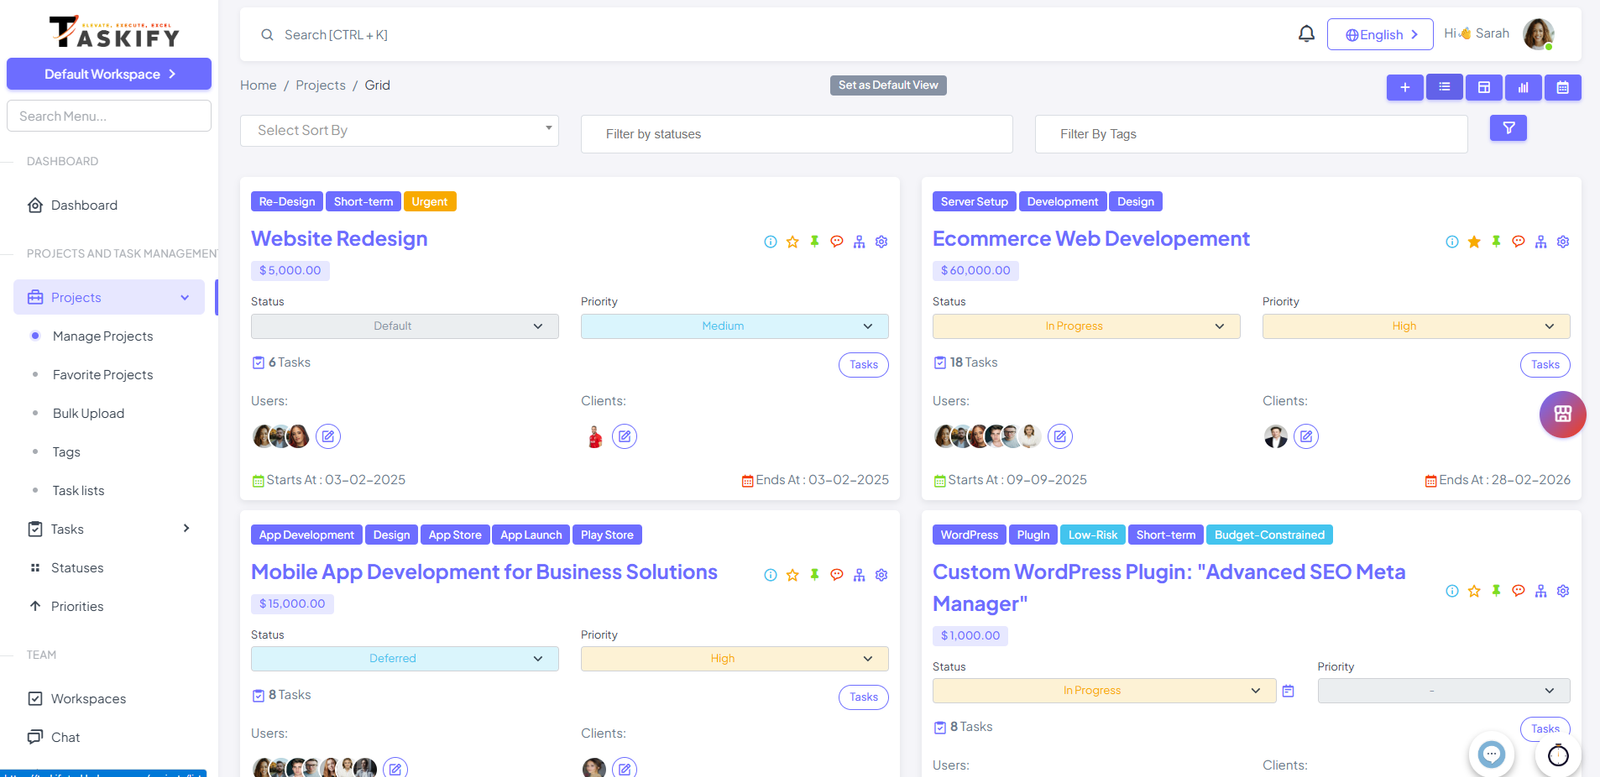Open Statuses in the sidebar menu

[x=77, y=568]
